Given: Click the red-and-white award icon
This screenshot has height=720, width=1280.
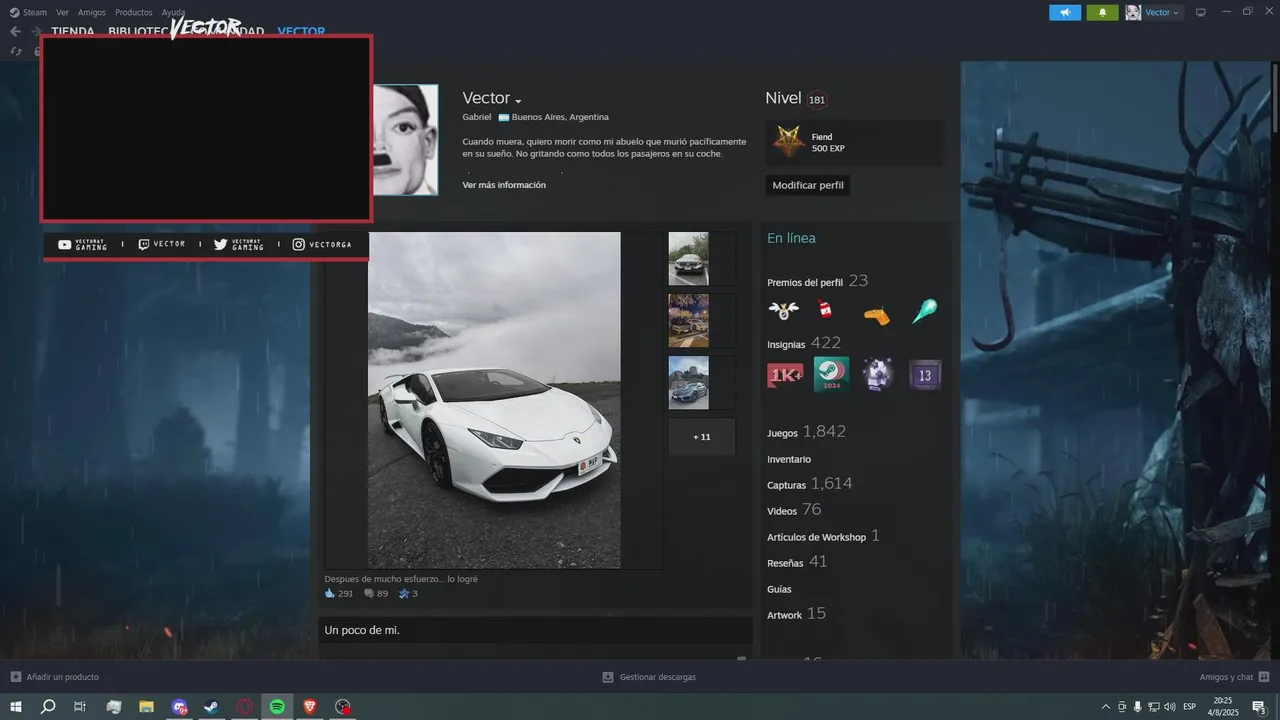Looking at the screenshot, I should coord(826,311).
